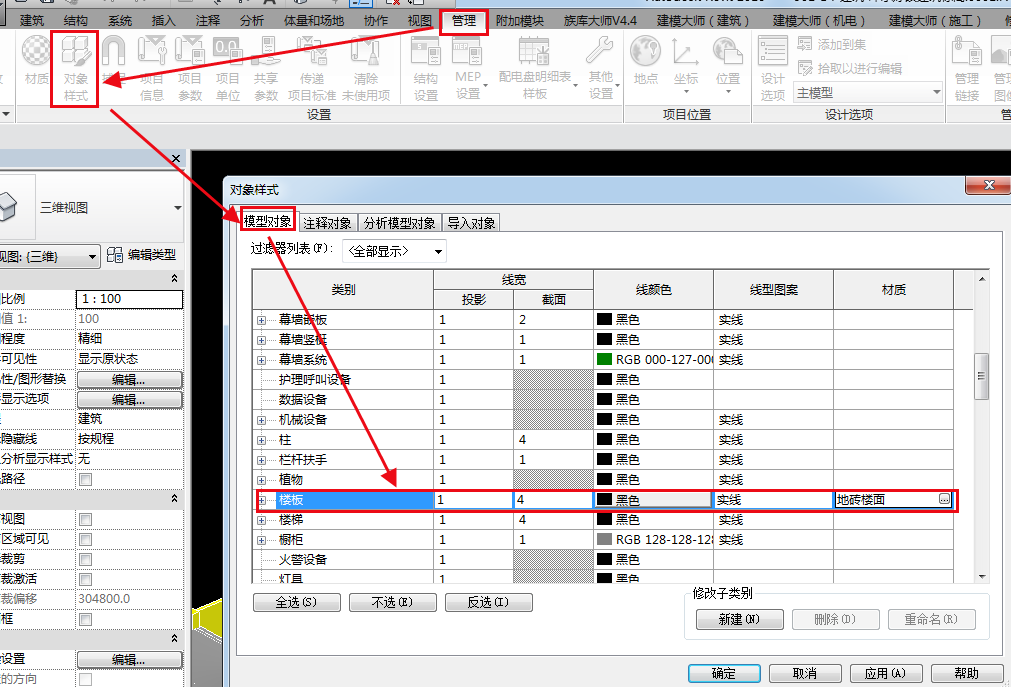
Task: Open the 附加模块 ribbon tab
Action: point(520,21)
